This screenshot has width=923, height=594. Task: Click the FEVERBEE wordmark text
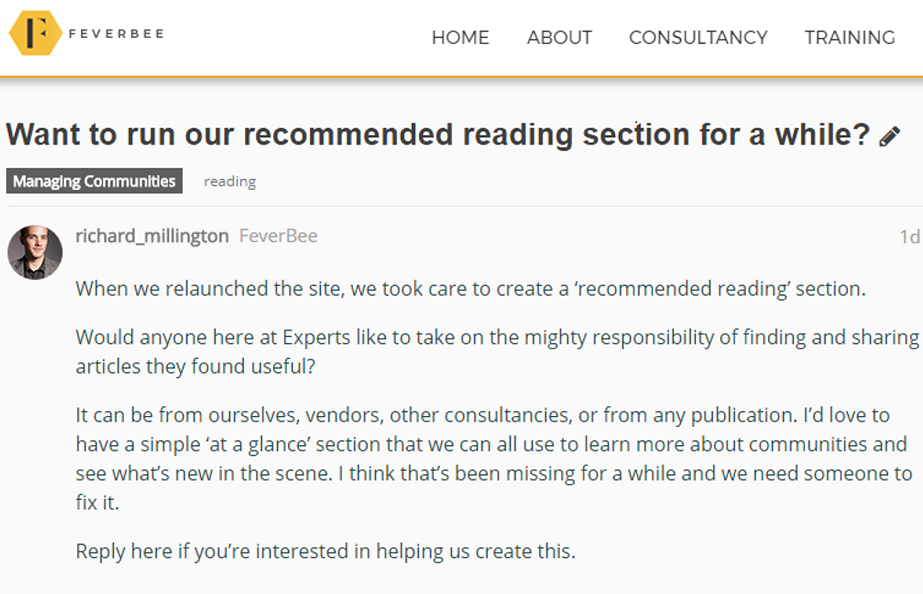(x=117, y=34)
